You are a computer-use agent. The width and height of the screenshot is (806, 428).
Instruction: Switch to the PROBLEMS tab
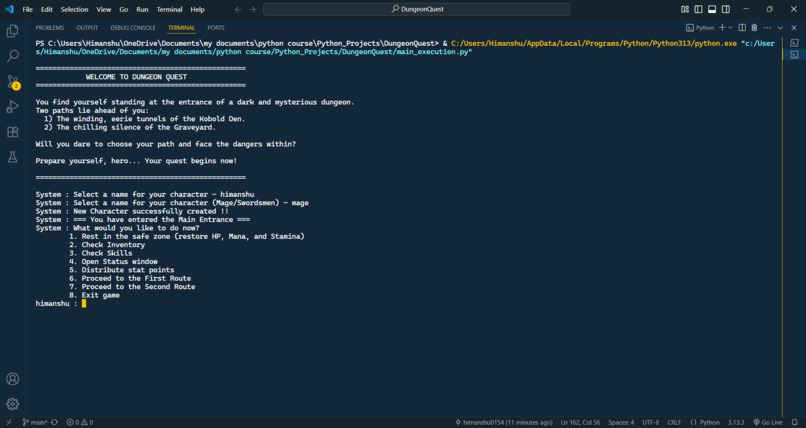pos(50,28)
